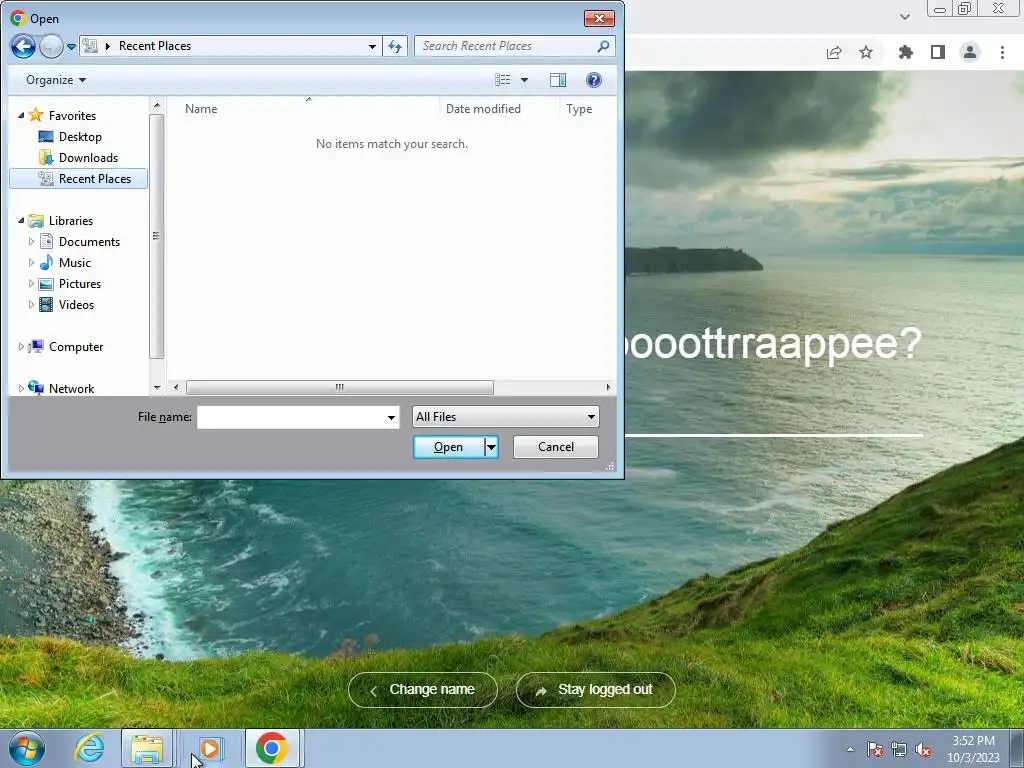Image resolution: width=1024 pixels, height=768 pixels.
Task: Click the Refresh button next to the address bar
Action: pos(395,46)
